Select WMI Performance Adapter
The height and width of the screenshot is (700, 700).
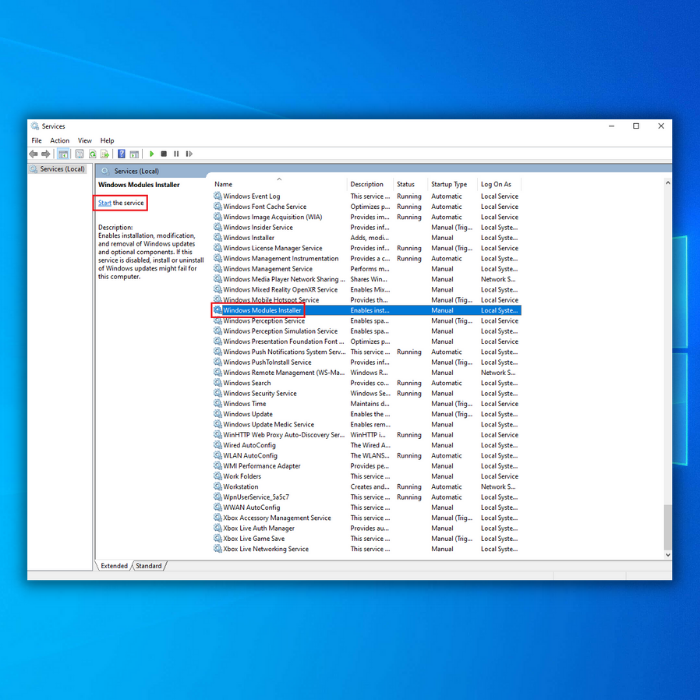[367, 466]
